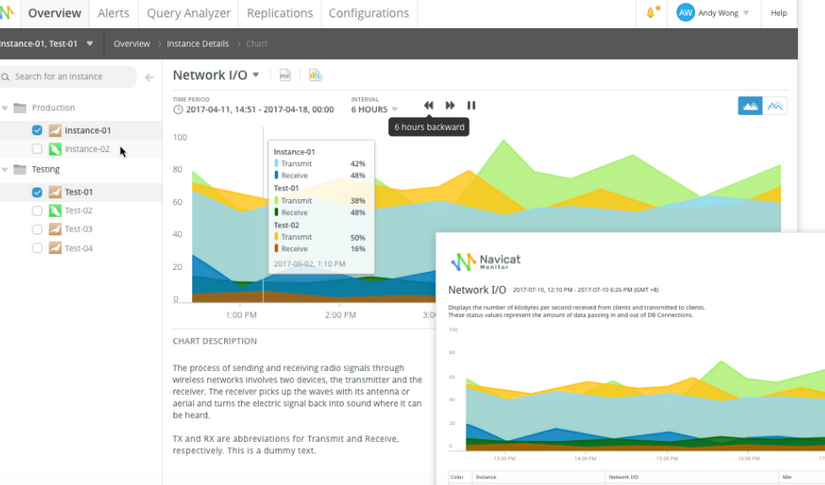This screenshot has width=825, height=485.
Task: Expand the Andy Wong account dropdown
Action: pos(746,13)
